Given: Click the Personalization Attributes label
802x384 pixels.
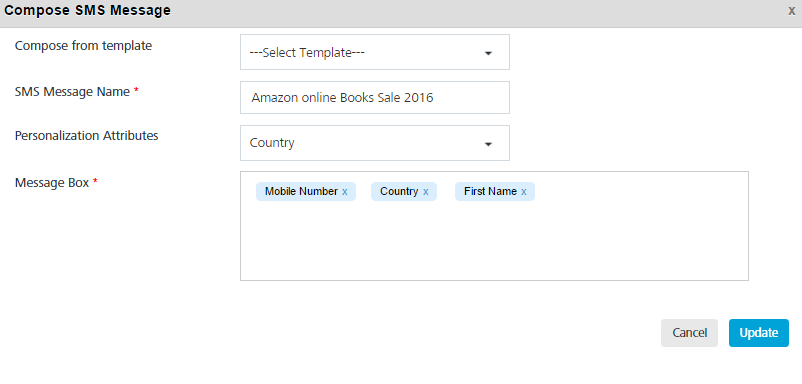Looking at the screenshot, I should click(86, 136).
